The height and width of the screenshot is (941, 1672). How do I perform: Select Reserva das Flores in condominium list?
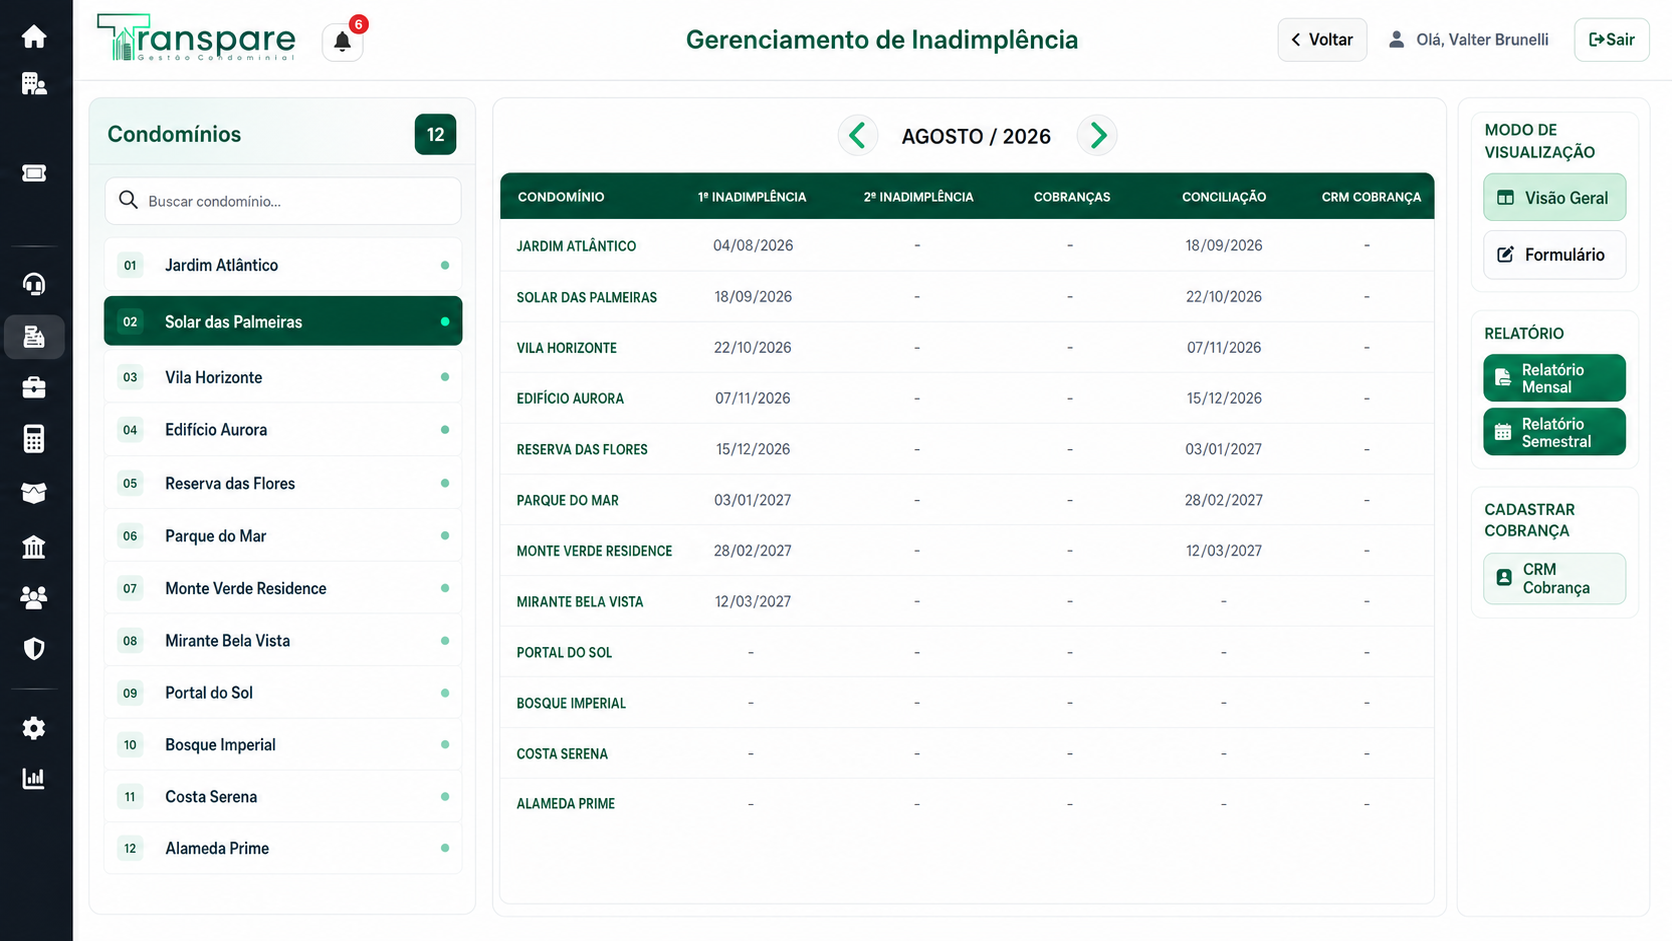point(283,483)
